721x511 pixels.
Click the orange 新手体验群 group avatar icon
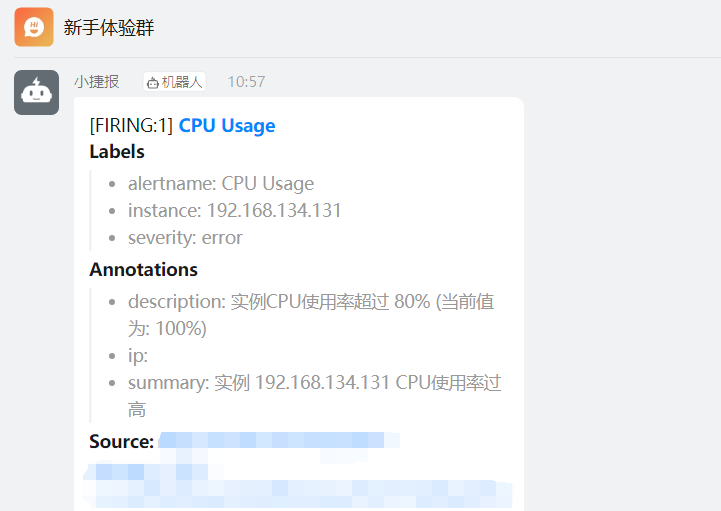[34, 27]
